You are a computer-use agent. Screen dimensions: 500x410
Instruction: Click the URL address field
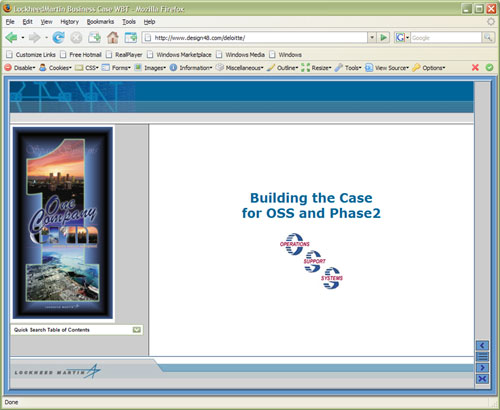pyautogui.click(x=255, y=37)
